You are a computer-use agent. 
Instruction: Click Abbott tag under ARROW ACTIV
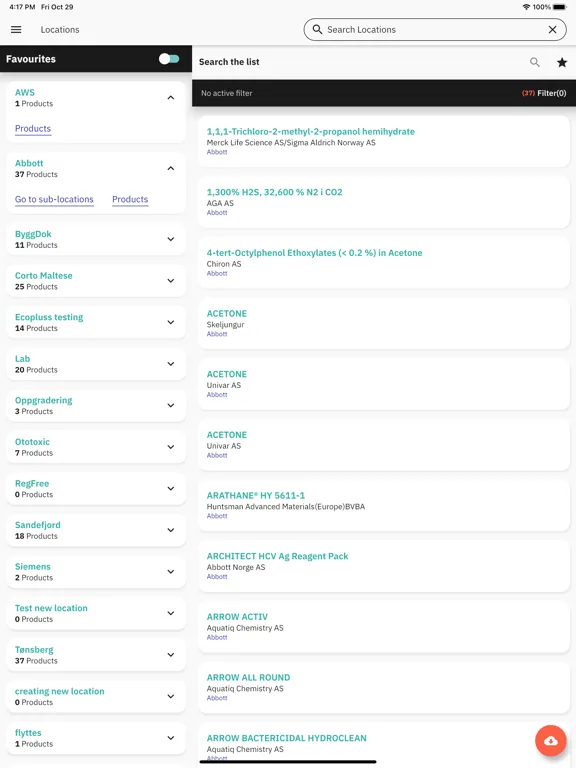217,637
